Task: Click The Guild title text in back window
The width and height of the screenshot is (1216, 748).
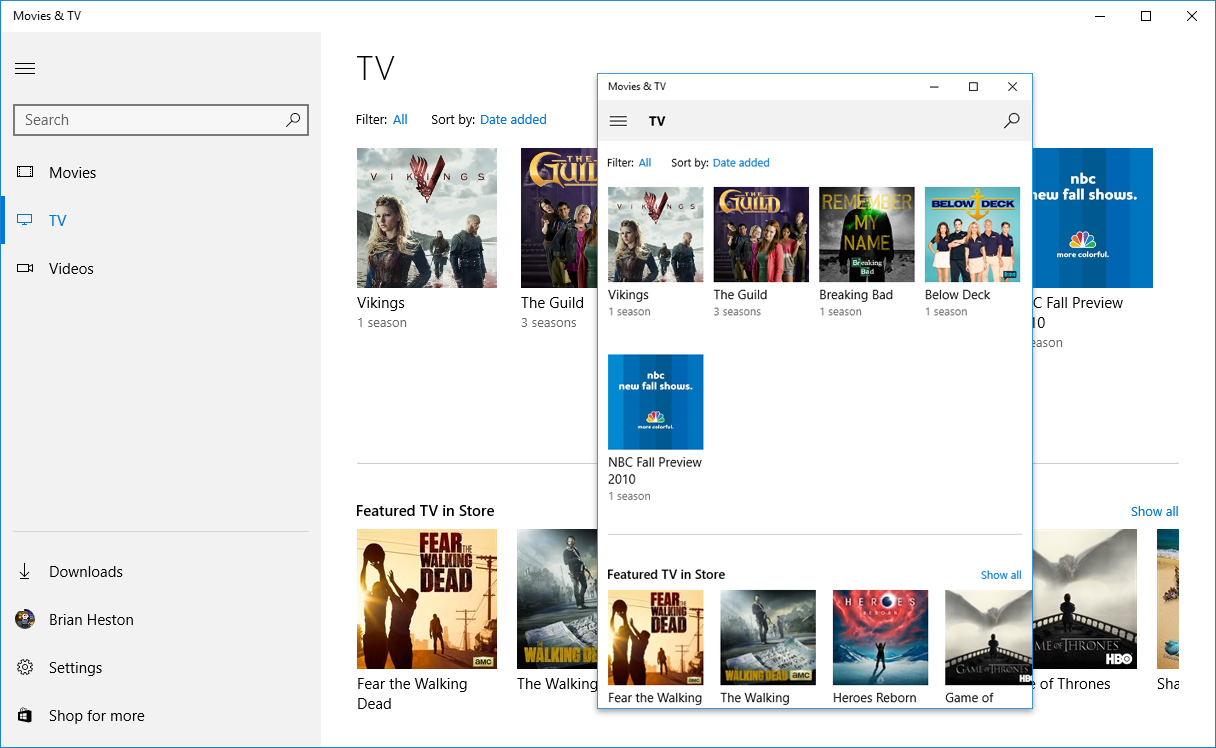Action: 552,303
